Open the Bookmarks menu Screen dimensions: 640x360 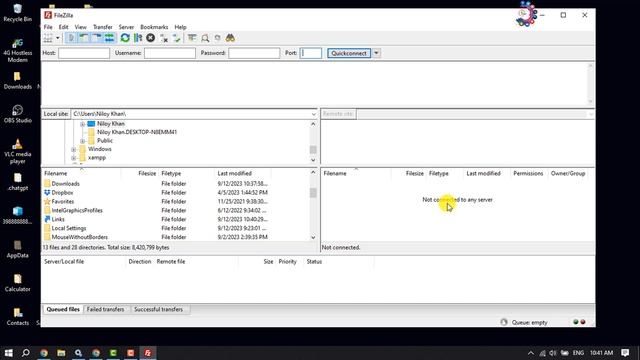[x=154, y=27]
